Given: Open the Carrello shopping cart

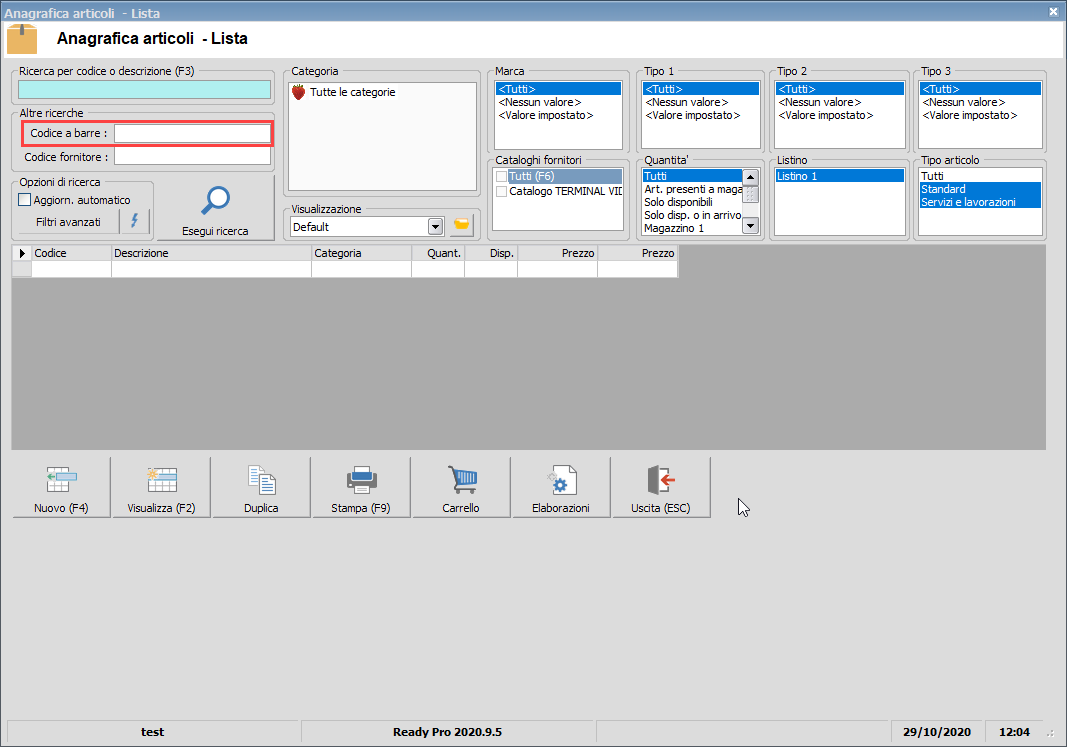Looking at the screenshot, I should 461,487.
